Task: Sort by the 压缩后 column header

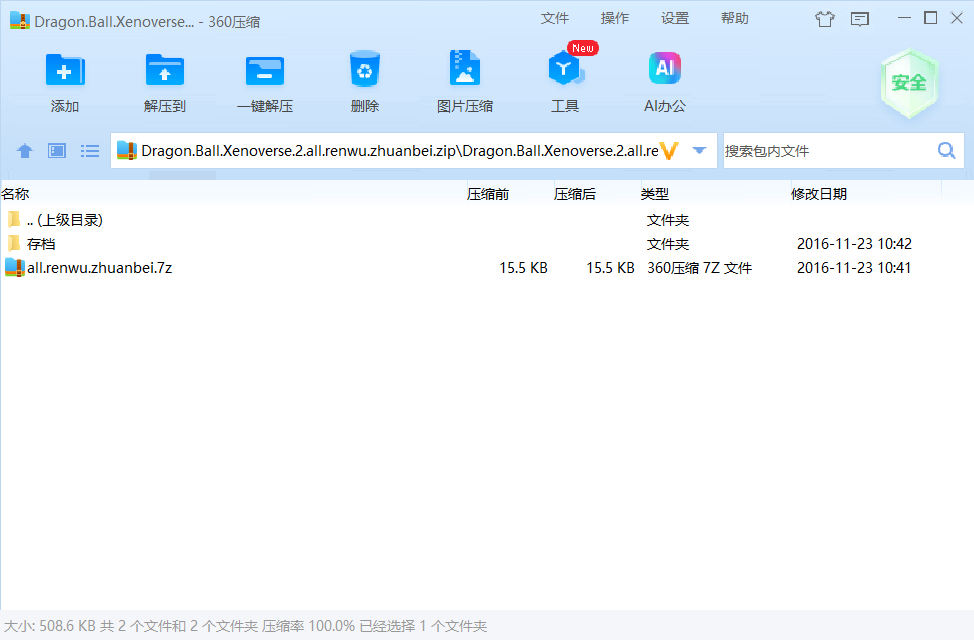Action: pyautogui.click(x=596, y=194)
